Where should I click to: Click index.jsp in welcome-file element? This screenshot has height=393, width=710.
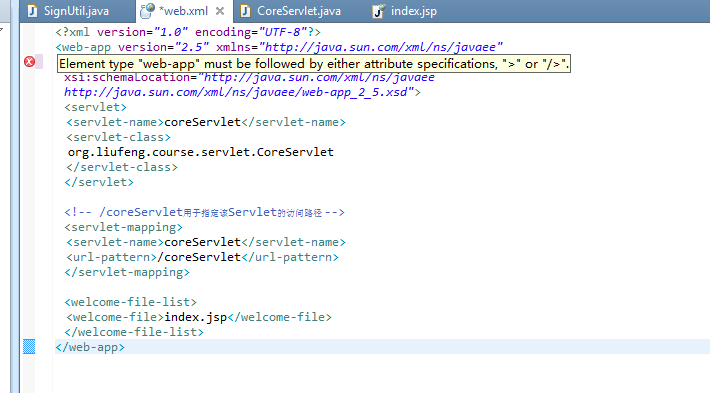point(196,317)
